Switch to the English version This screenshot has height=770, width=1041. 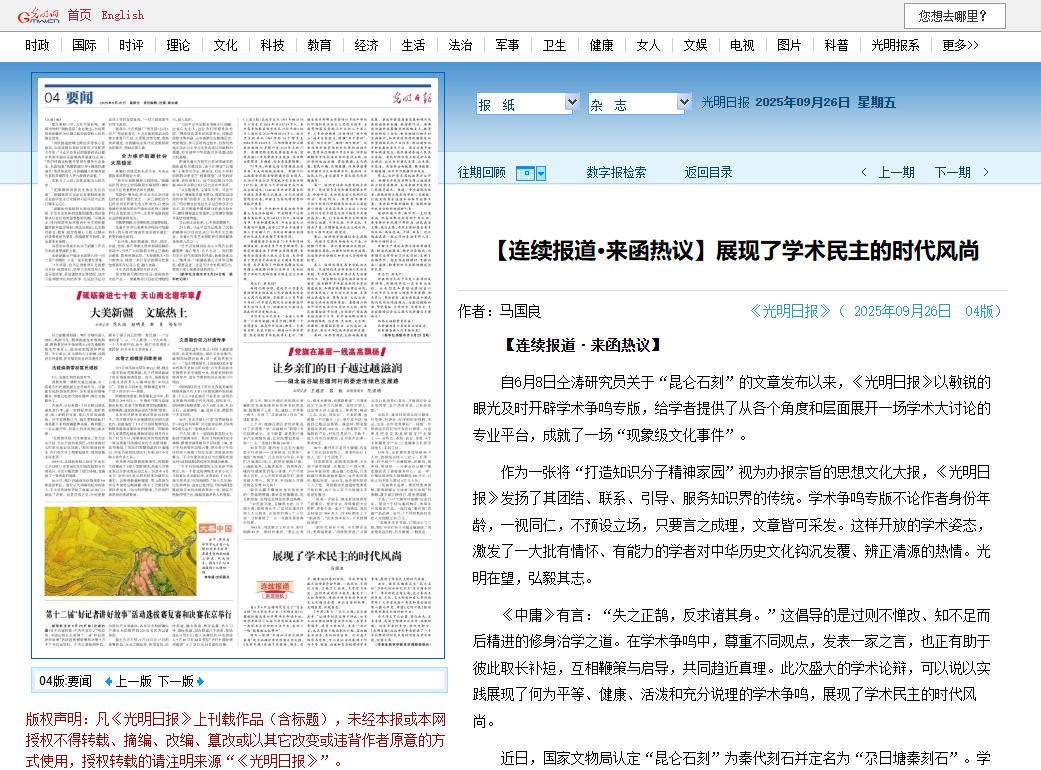point(122,15)
